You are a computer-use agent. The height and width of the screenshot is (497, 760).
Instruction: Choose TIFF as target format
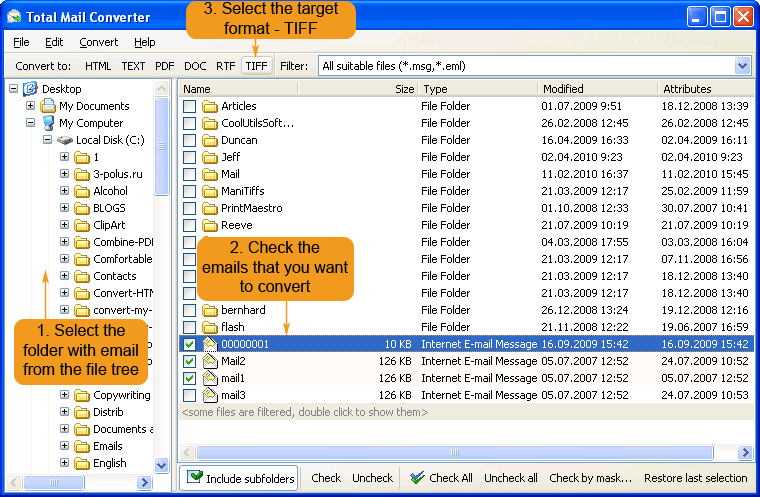[256, 66]
